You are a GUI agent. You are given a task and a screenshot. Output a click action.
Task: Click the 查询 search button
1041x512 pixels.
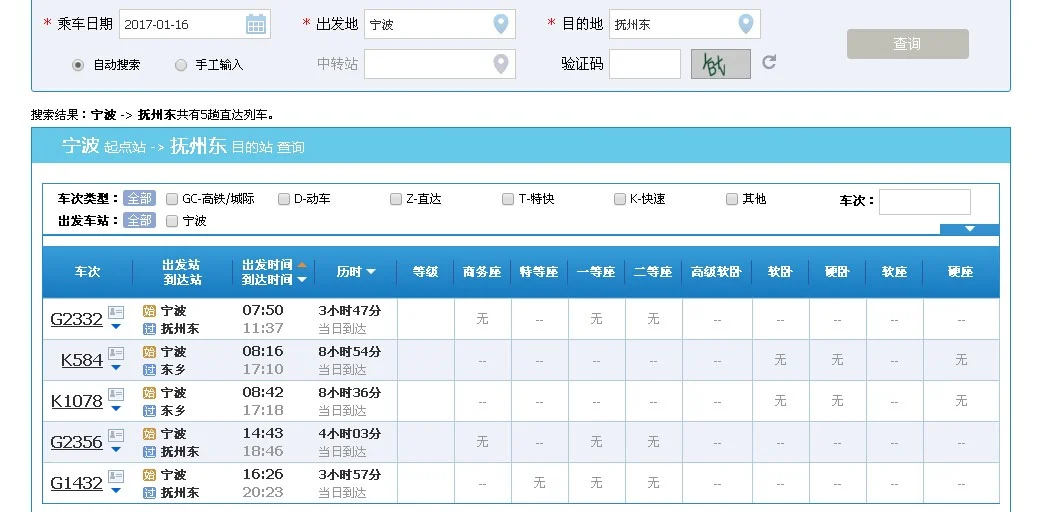pos(908,44)
